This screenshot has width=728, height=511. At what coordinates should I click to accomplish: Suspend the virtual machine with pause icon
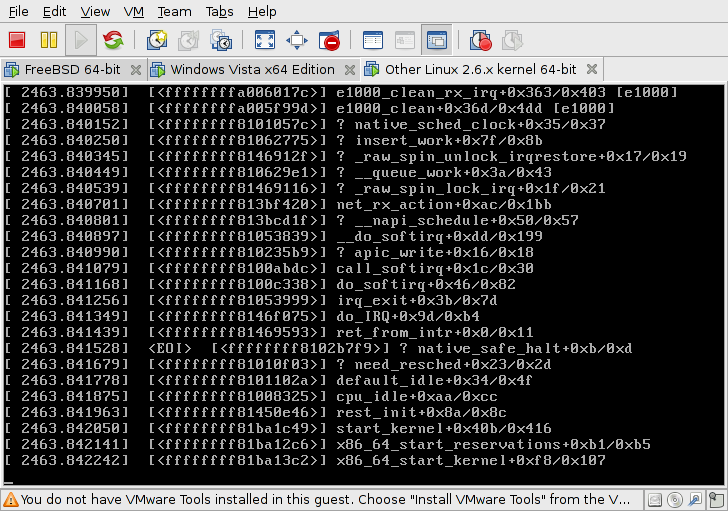[x=49, y=40]
